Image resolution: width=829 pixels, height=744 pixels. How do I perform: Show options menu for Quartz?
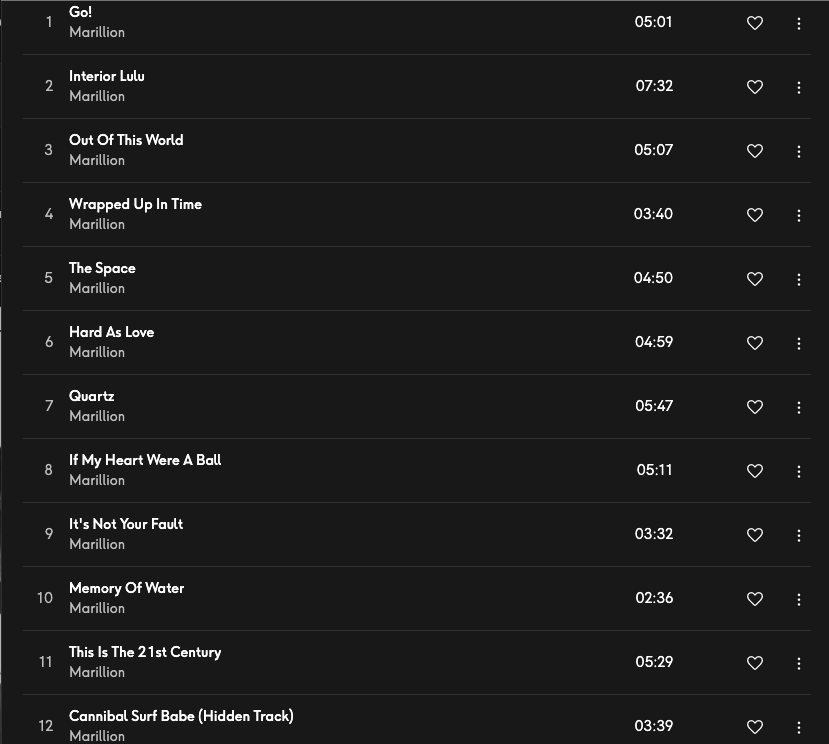799,407
